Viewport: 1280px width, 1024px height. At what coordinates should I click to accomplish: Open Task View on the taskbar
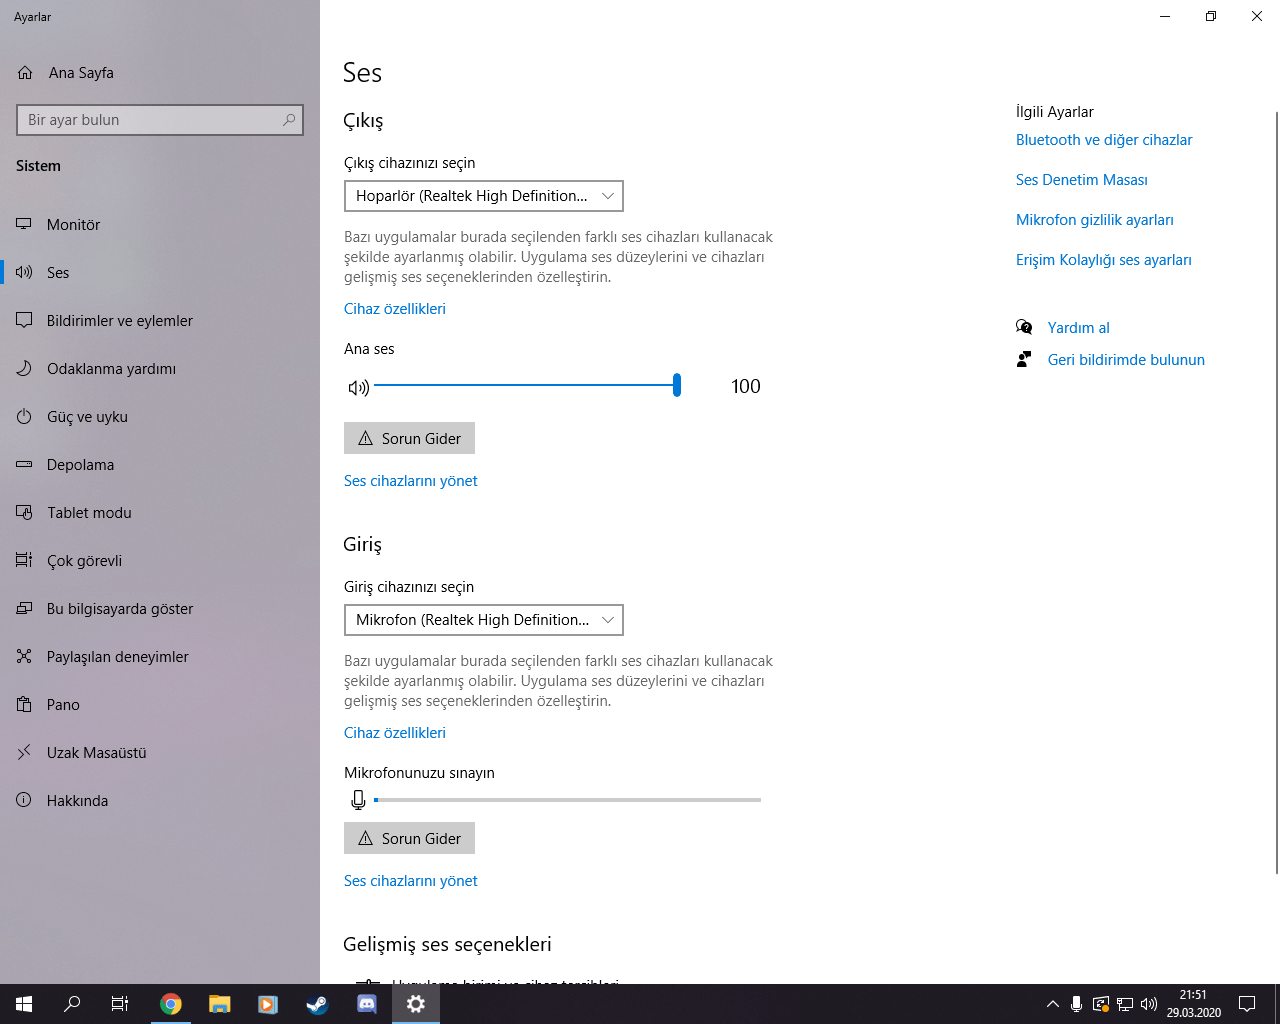(120, 1004)
